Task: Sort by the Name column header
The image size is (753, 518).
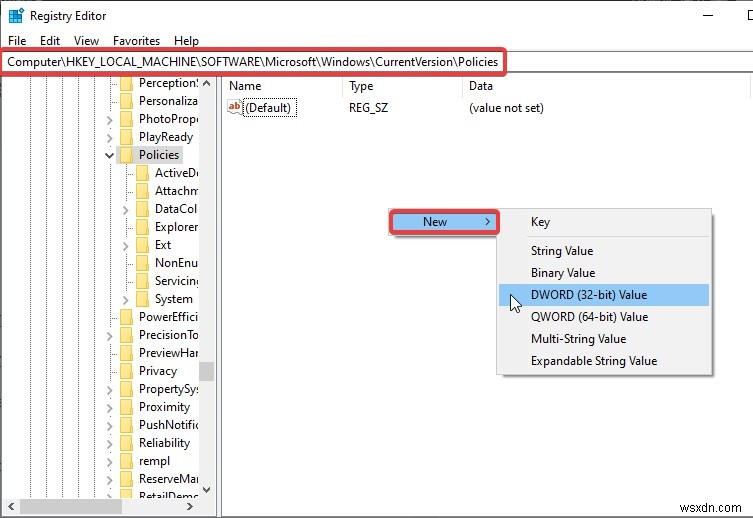Action: point(283,86)
